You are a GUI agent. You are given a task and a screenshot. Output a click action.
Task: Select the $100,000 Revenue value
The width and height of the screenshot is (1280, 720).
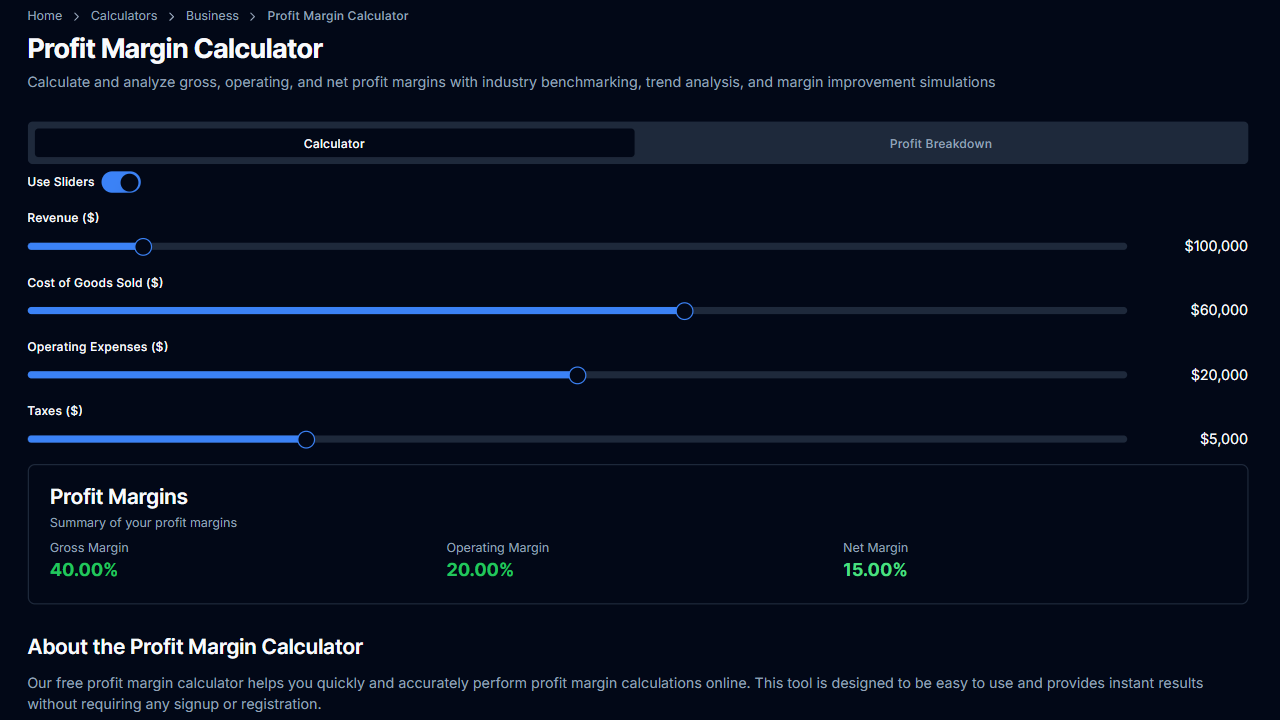tap(1216, 246)
